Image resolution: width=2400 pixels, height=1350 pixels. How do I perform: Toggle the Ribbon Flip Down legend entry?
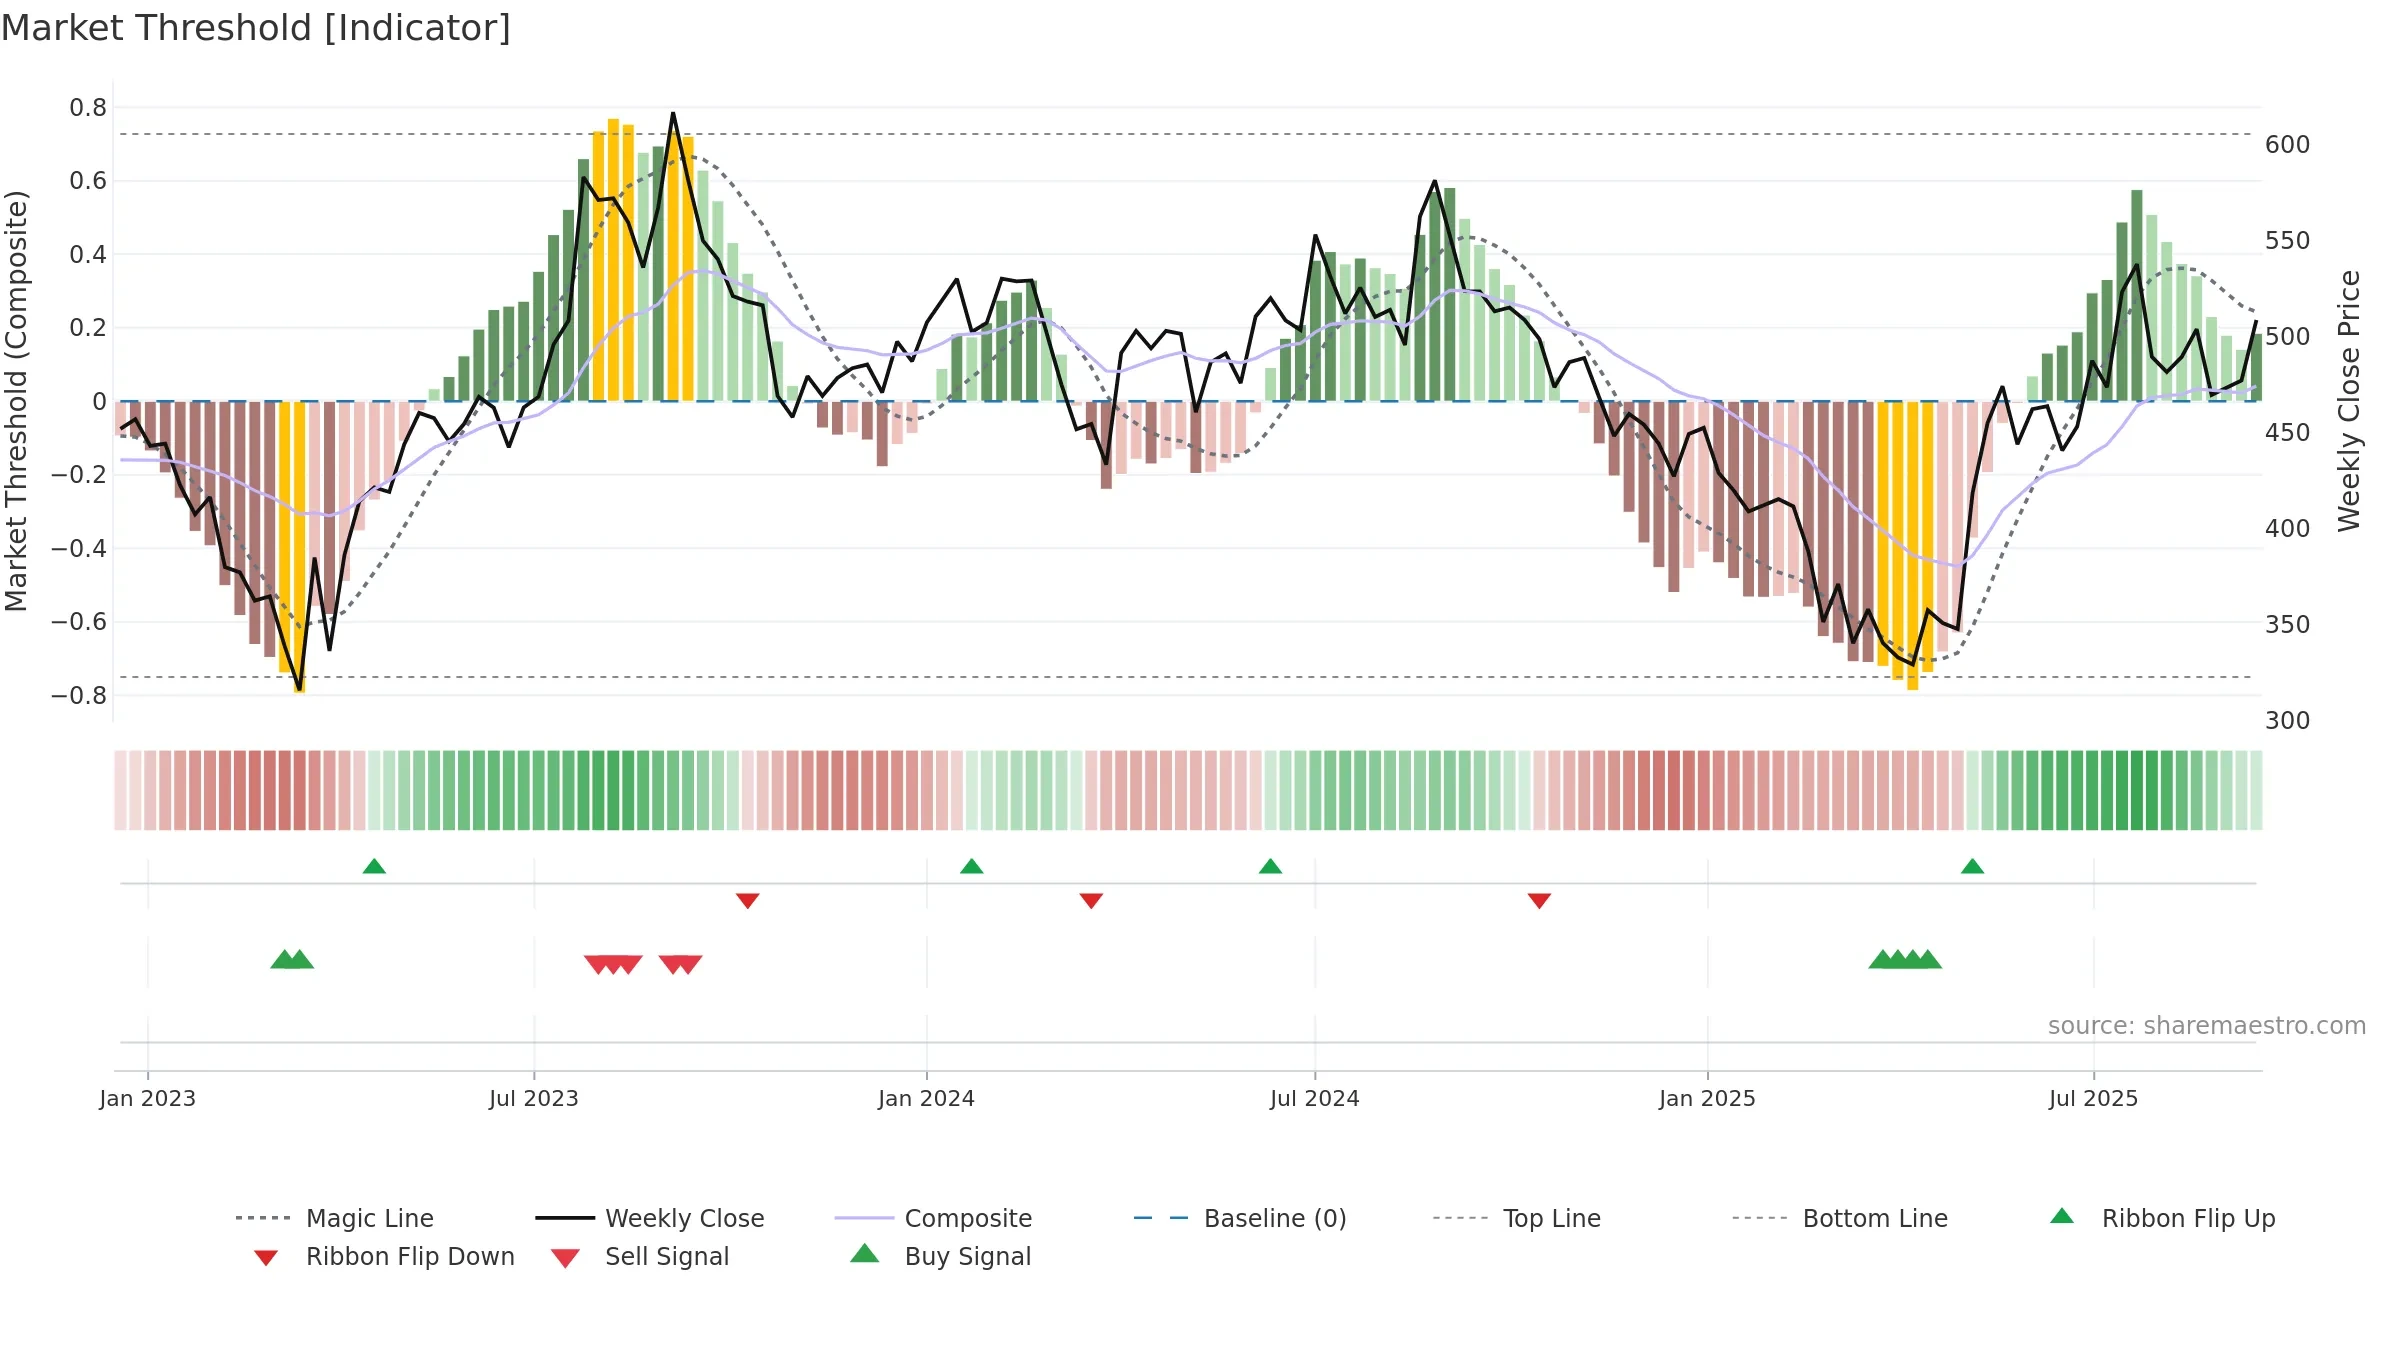point(383,1256)
